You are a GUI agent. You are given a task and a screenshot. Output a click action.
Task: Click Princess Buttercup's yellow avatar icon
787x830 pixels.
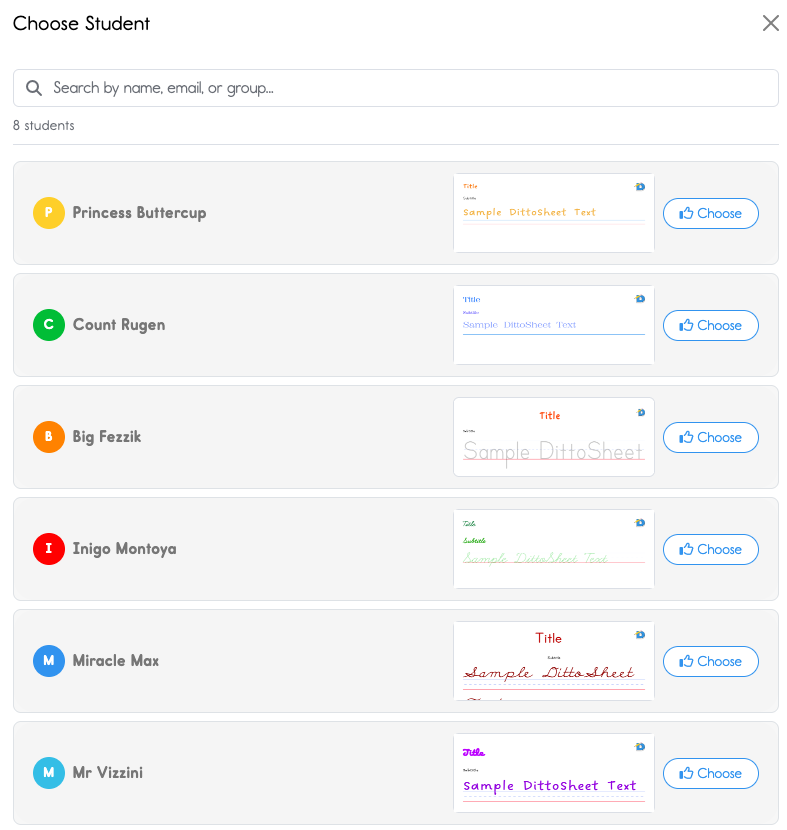pos(49,213)
